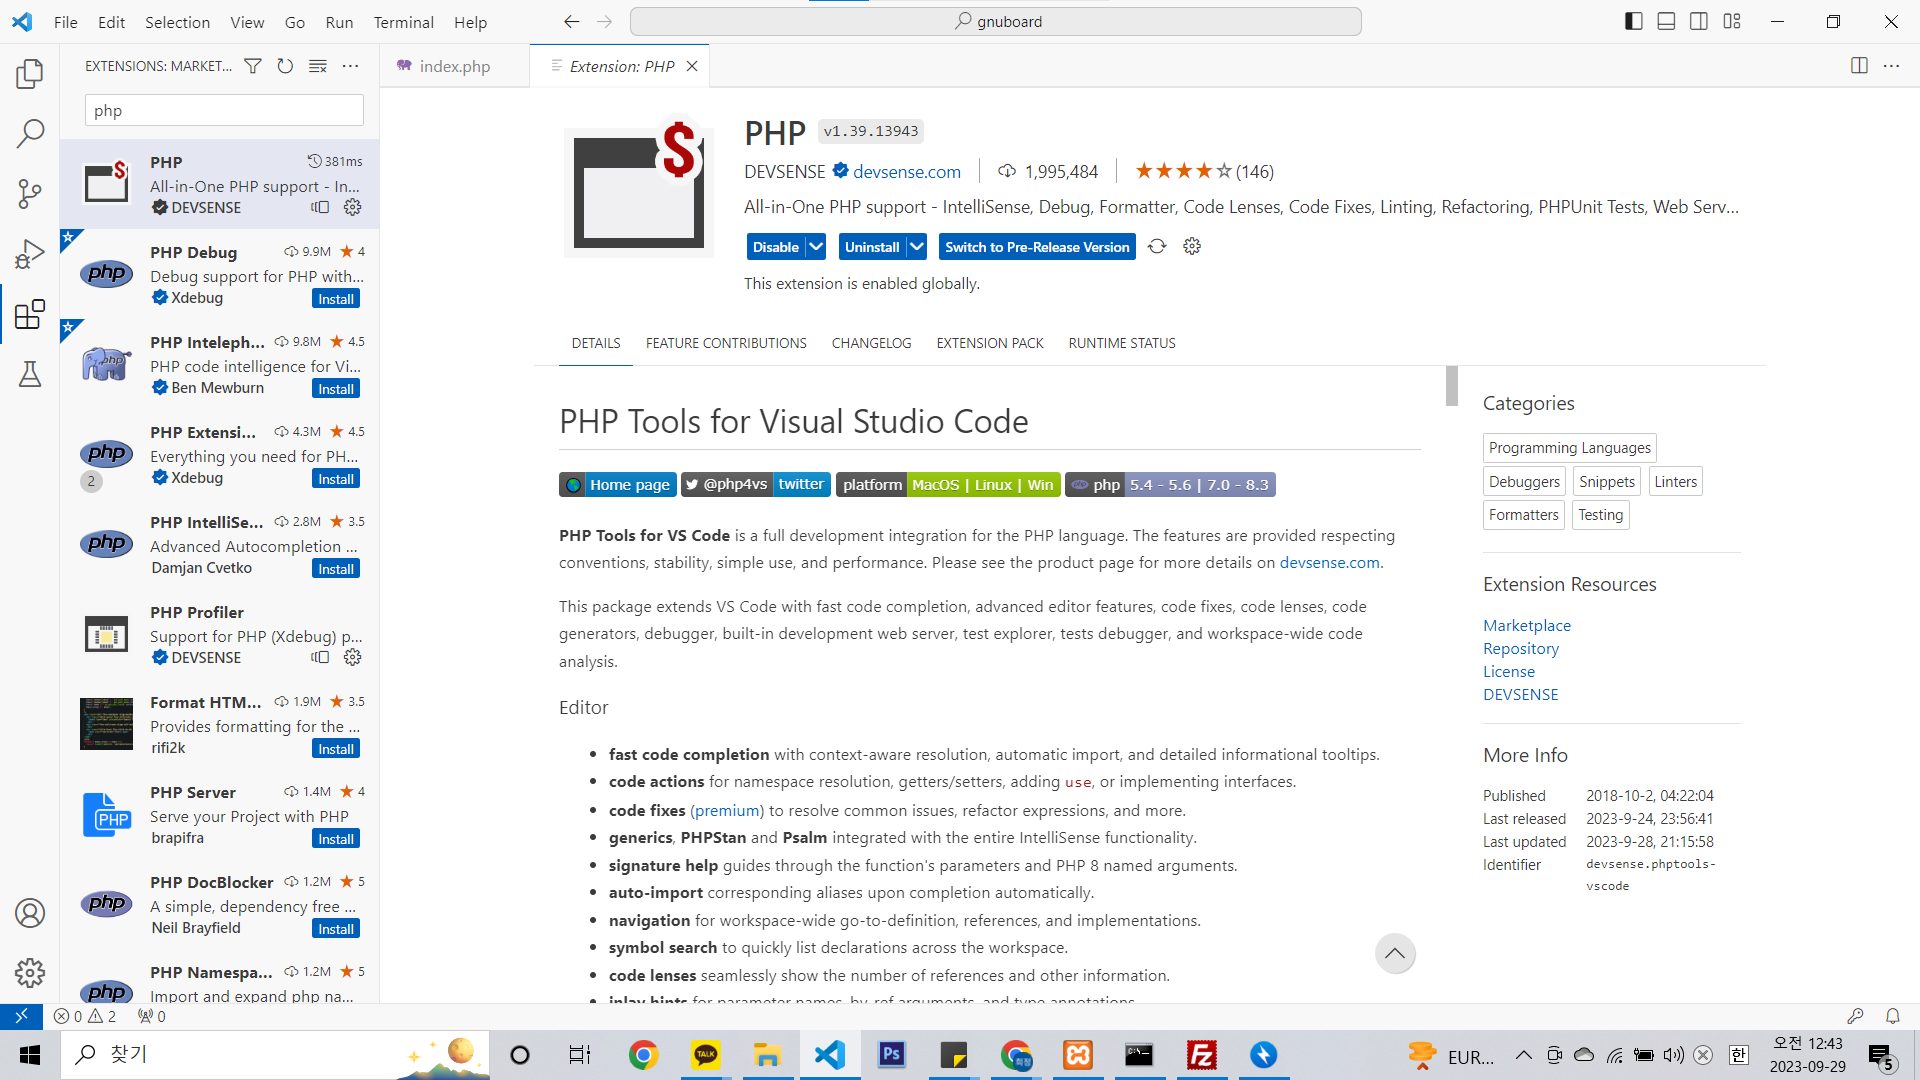Click the Home page badge
1920x1080 pixels.
coord(618,485)
